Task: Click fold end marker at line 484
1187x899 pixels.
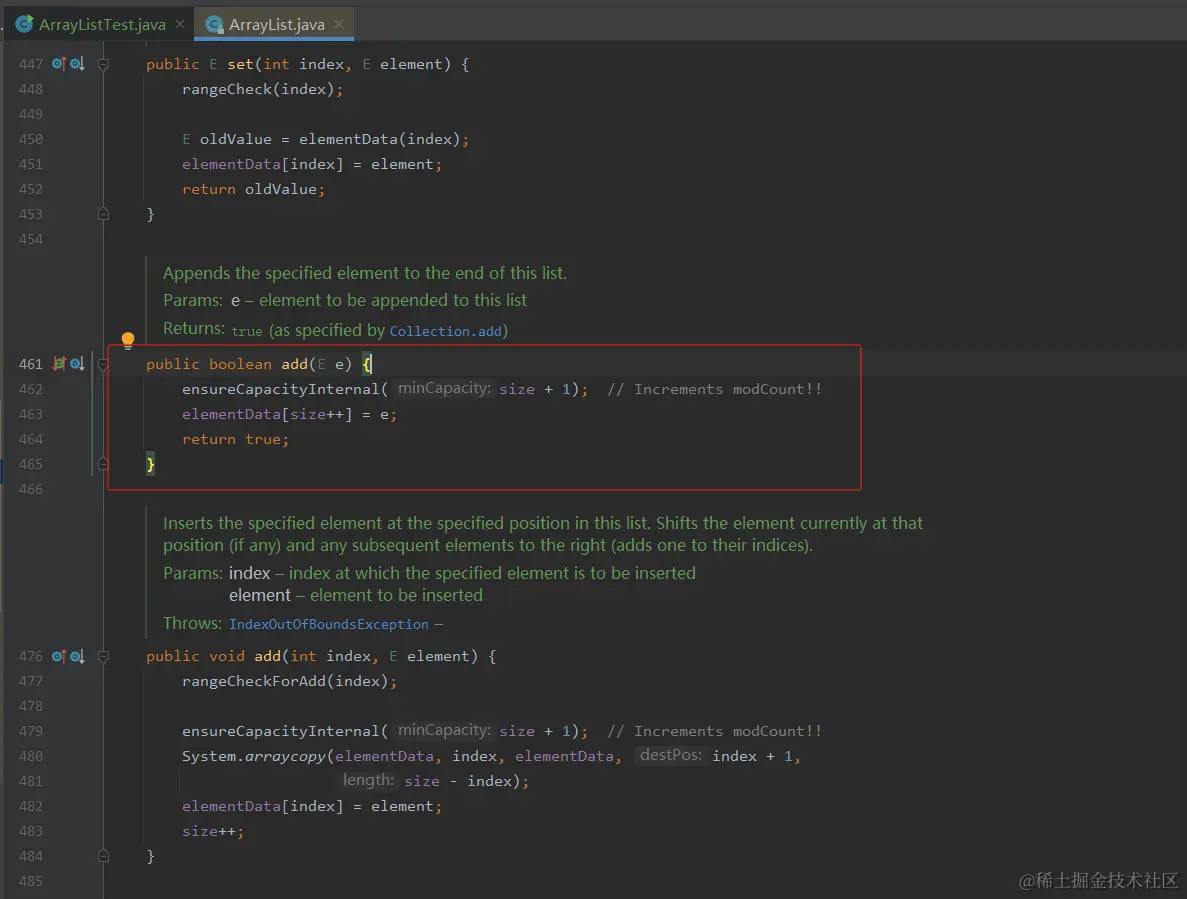Action: coord(104,856)
